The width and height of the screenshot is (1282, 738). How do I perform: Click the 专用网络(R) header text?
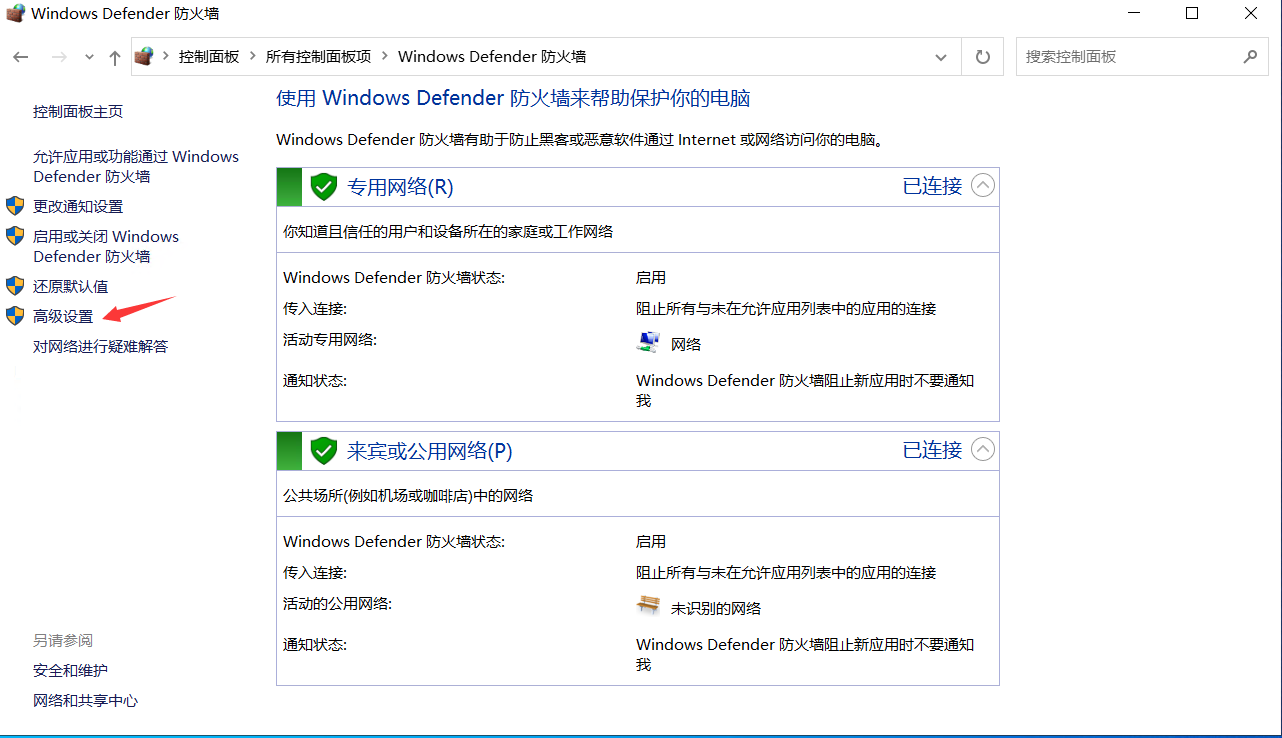click(400, 187)
